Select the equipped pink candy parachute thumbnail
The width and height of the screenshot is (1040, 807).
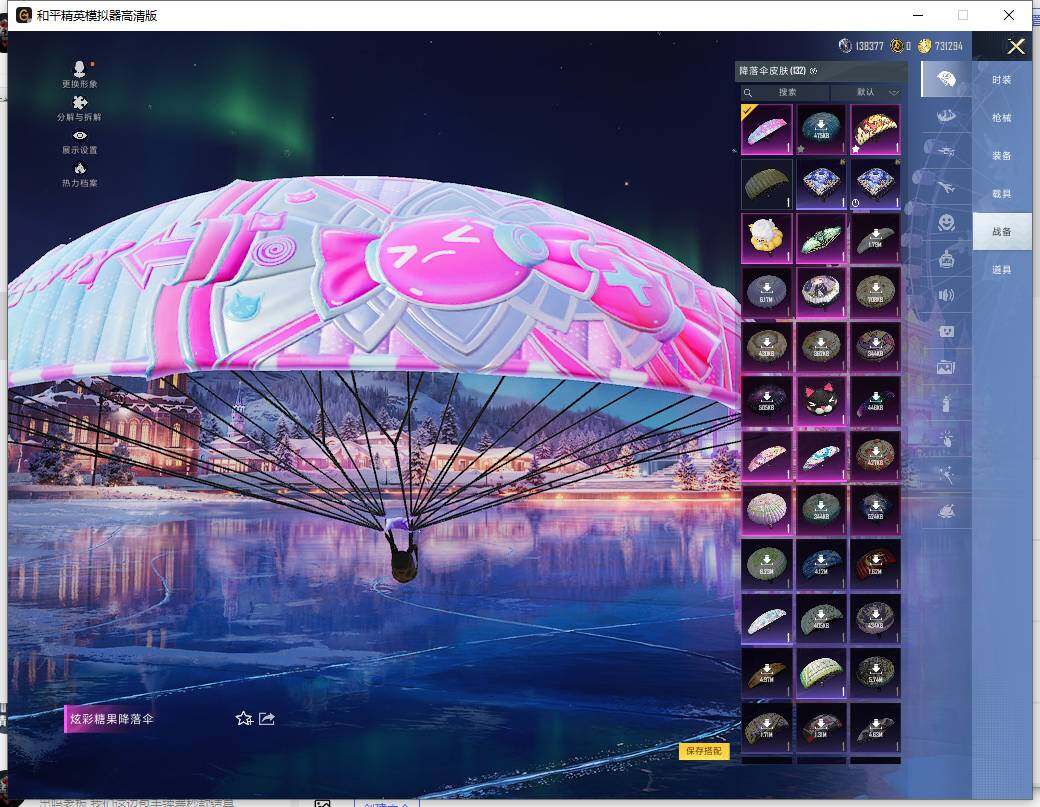pyautogui.click(x=767, y=129)
